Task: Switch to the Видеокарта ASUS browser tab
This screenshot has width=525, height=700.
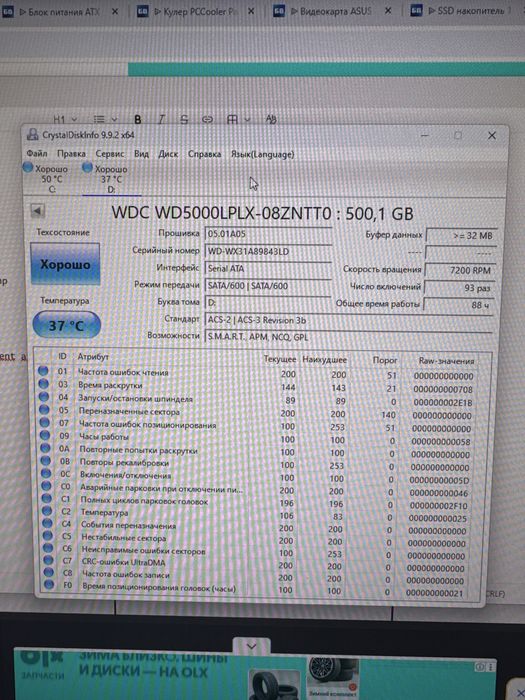Action: pos(333,11)
